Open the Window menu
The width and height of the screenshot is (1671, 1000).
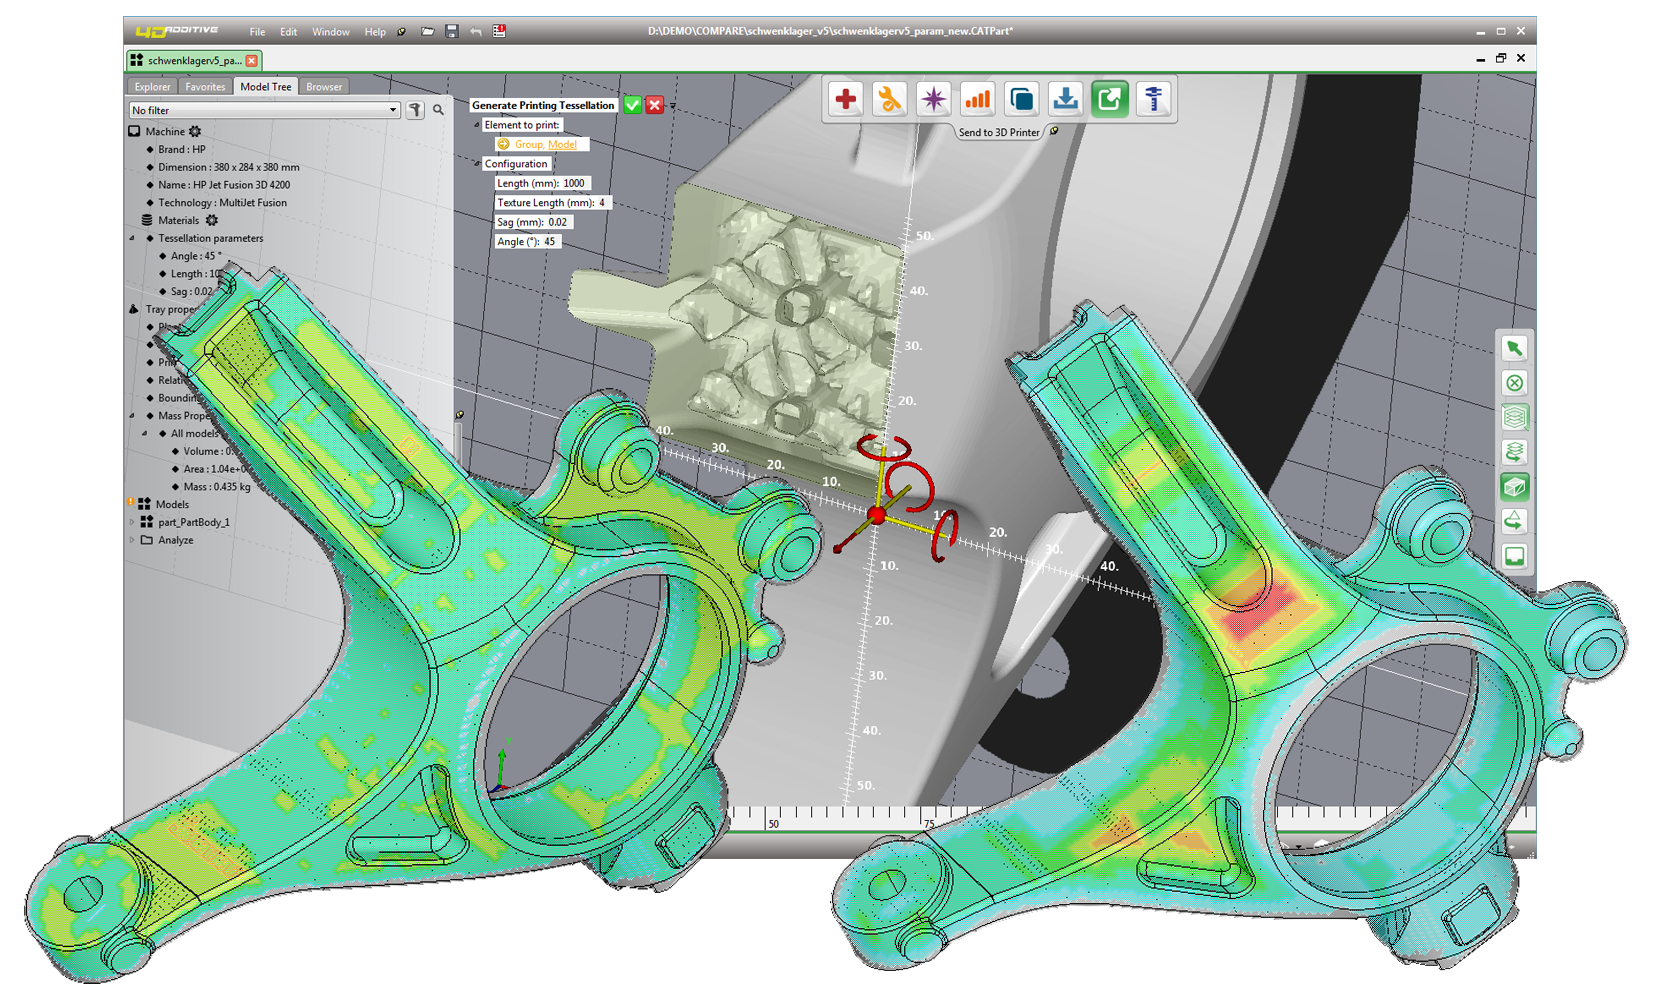pos(330,32)
